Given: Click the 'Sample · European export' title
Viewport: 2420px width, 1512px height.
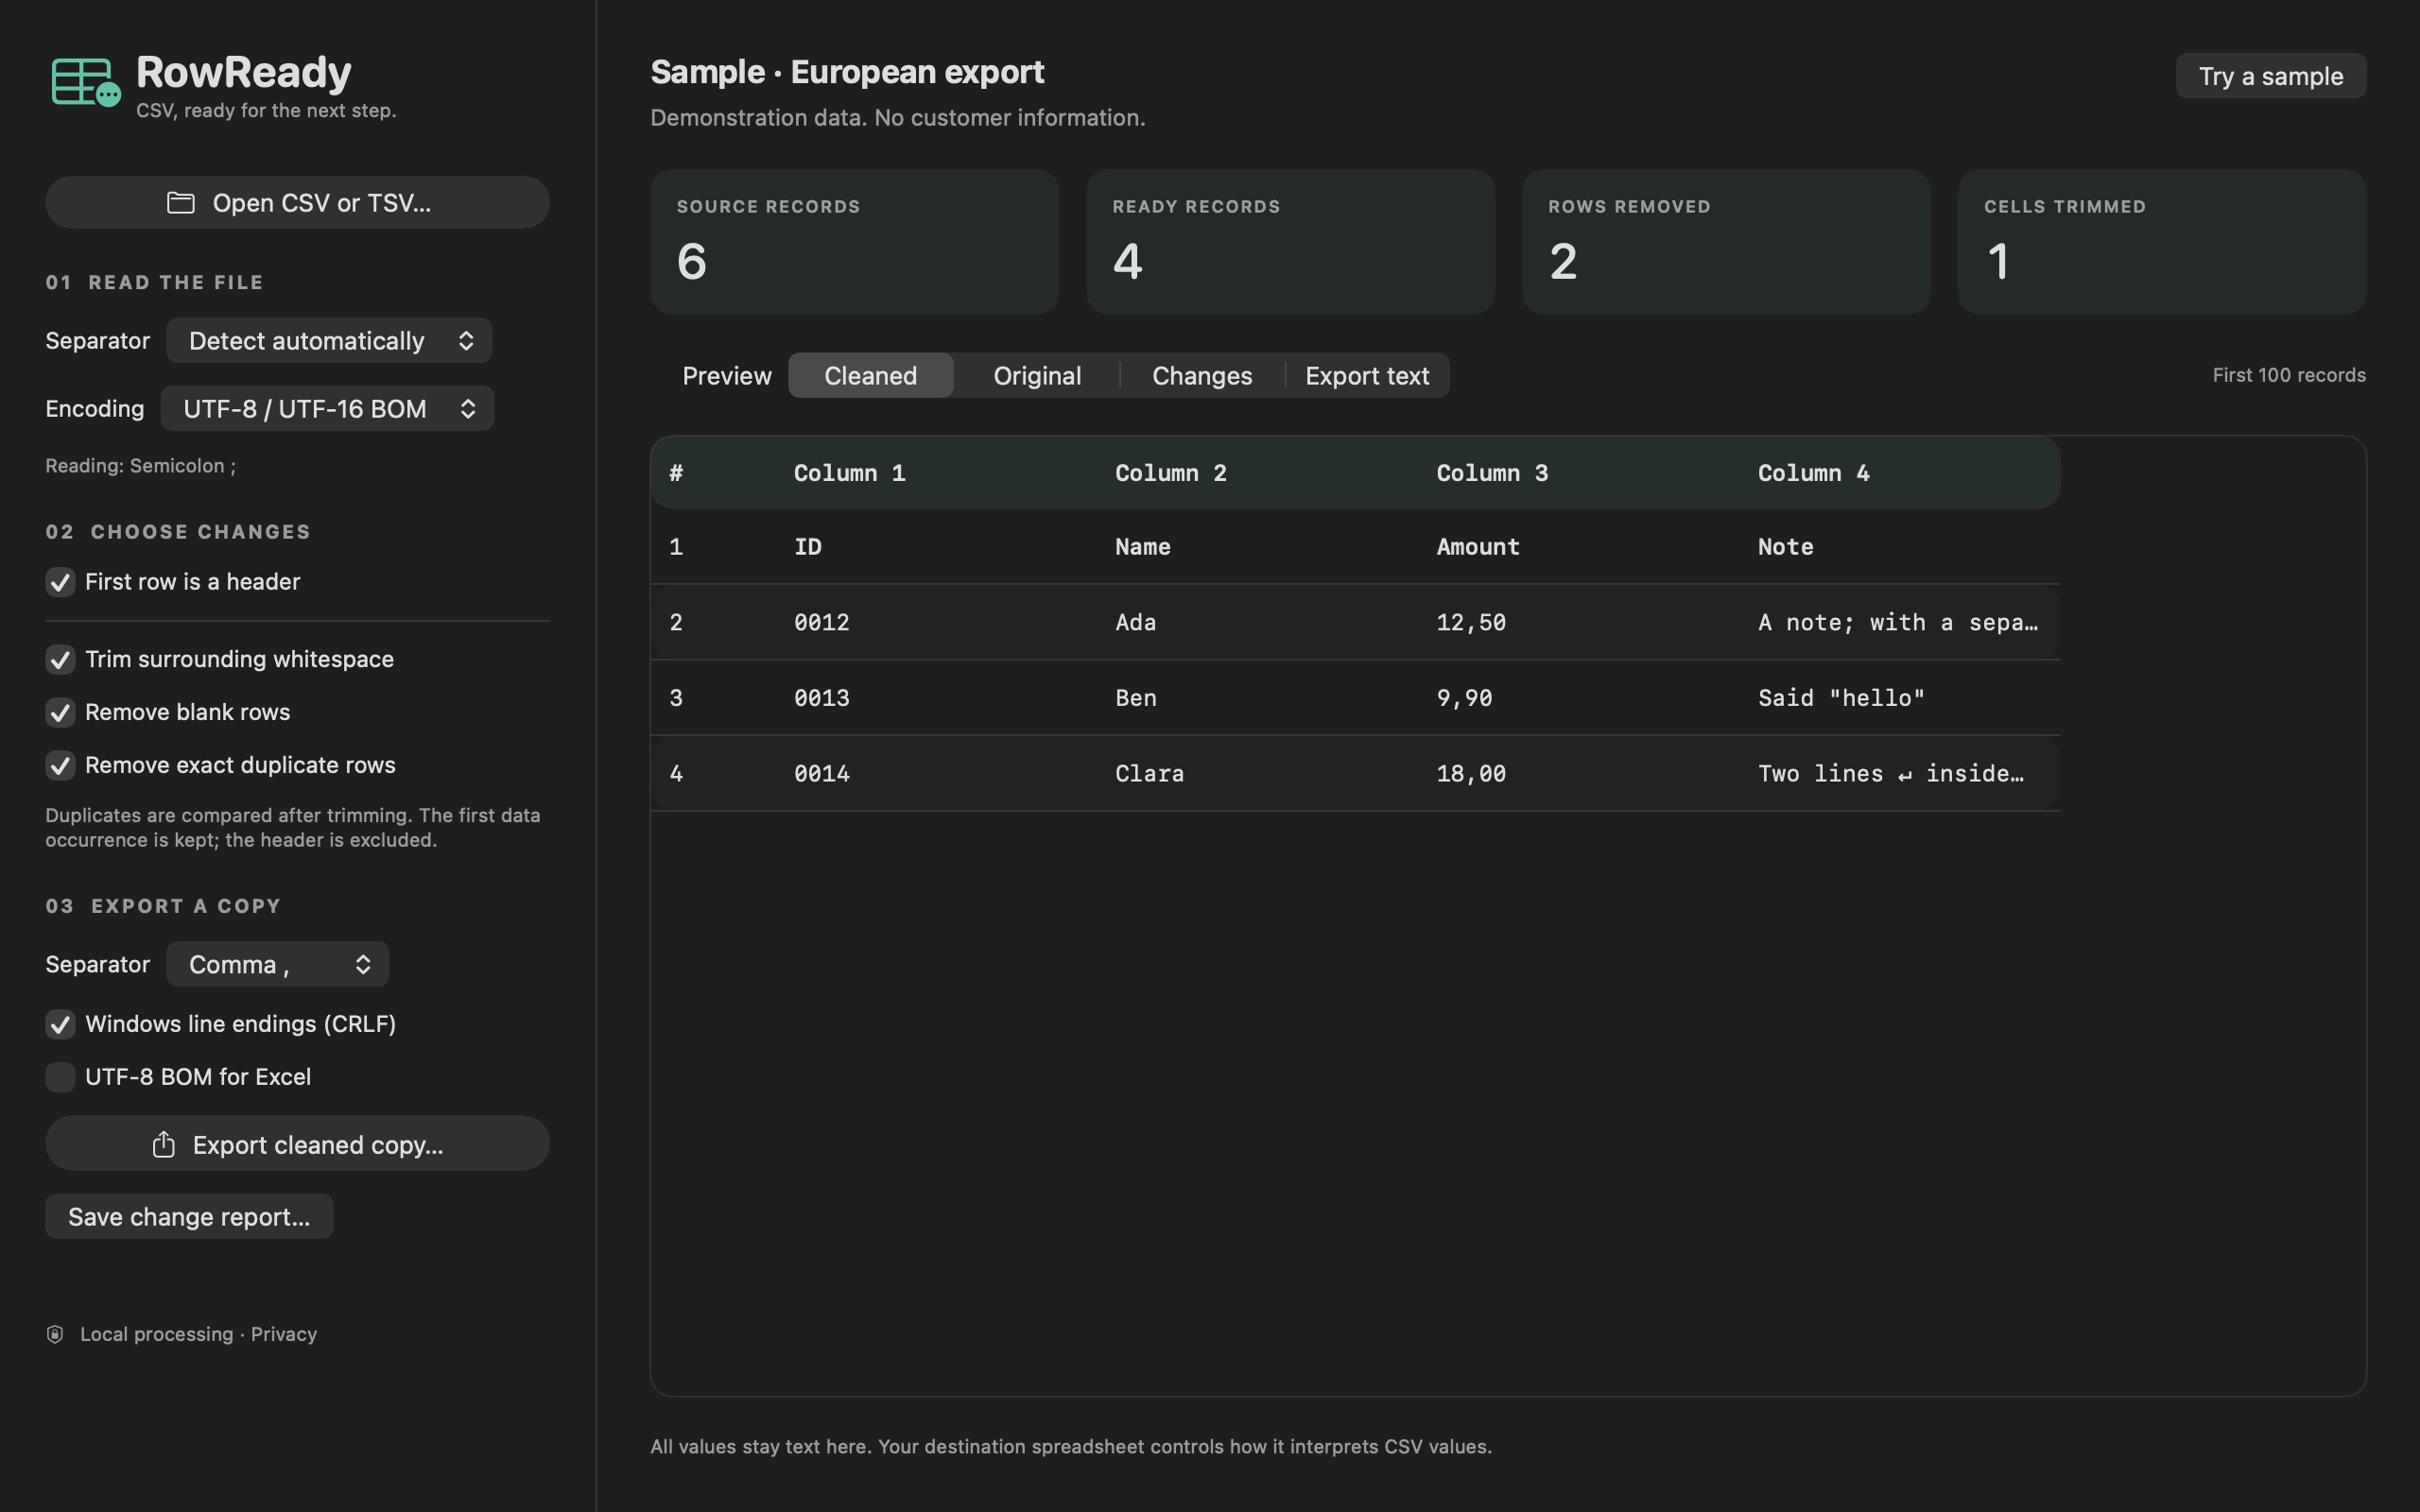Looking at the screenshot, I should click(x=848, y=72).
